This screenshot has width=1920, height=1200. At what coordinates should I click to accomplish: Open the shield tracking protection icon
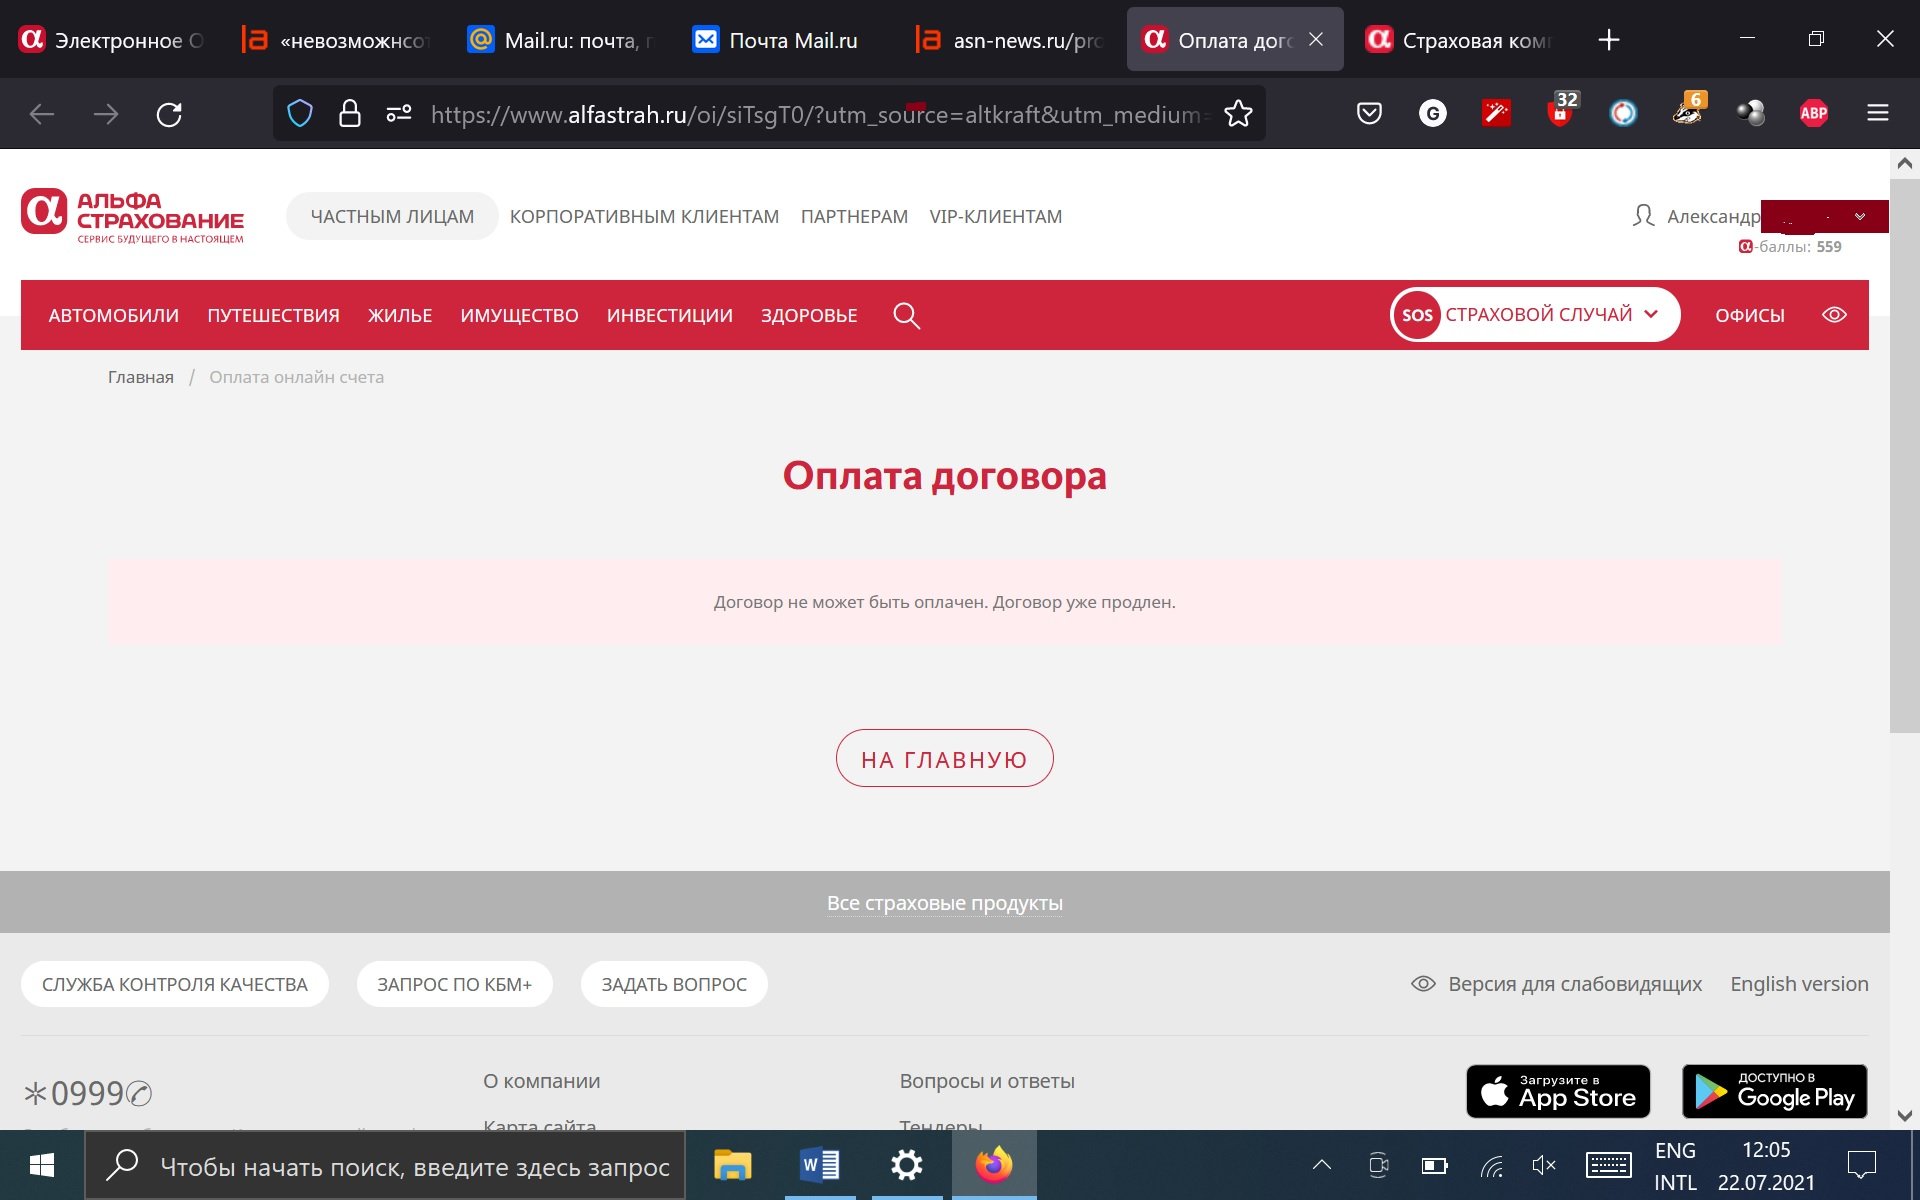pos(300,114)
